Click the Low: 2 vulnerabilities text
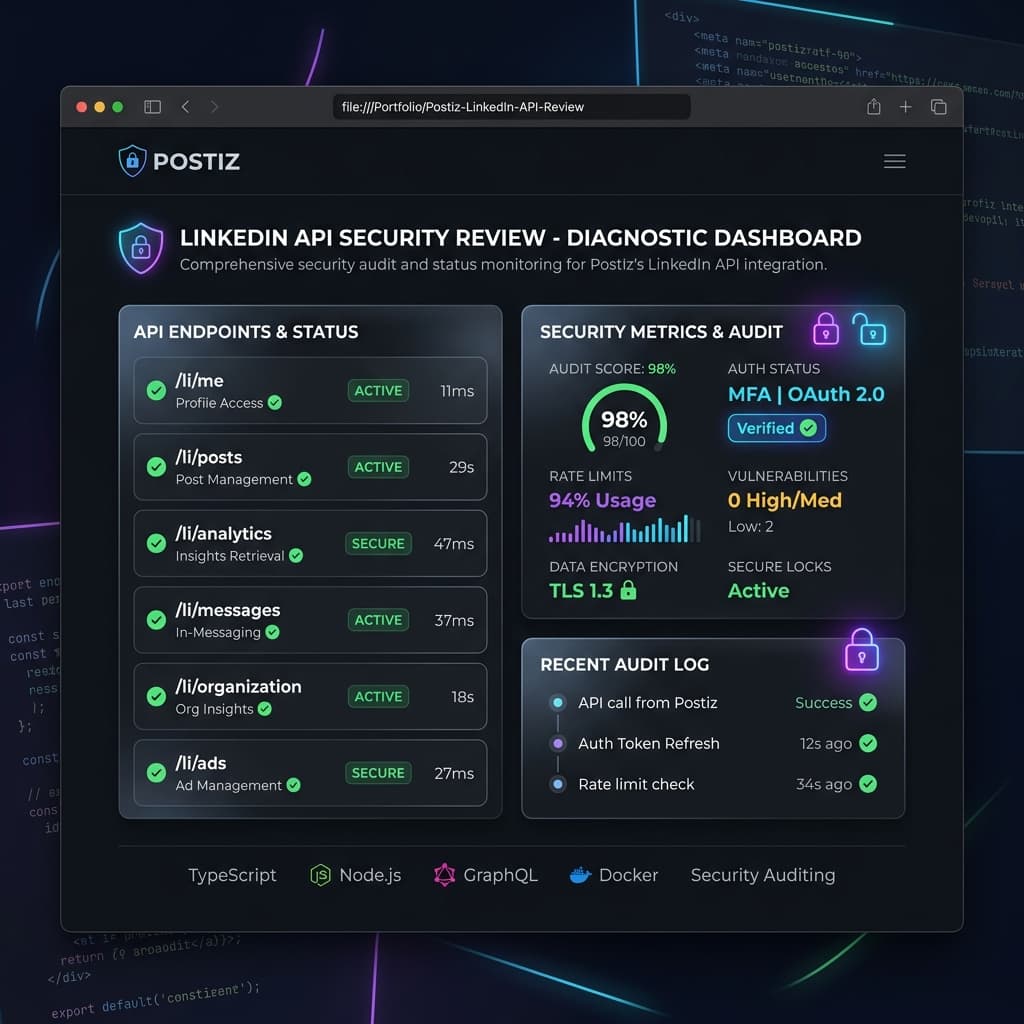1024x1024 pixels. pyautogui.click(x=750, y=526)
